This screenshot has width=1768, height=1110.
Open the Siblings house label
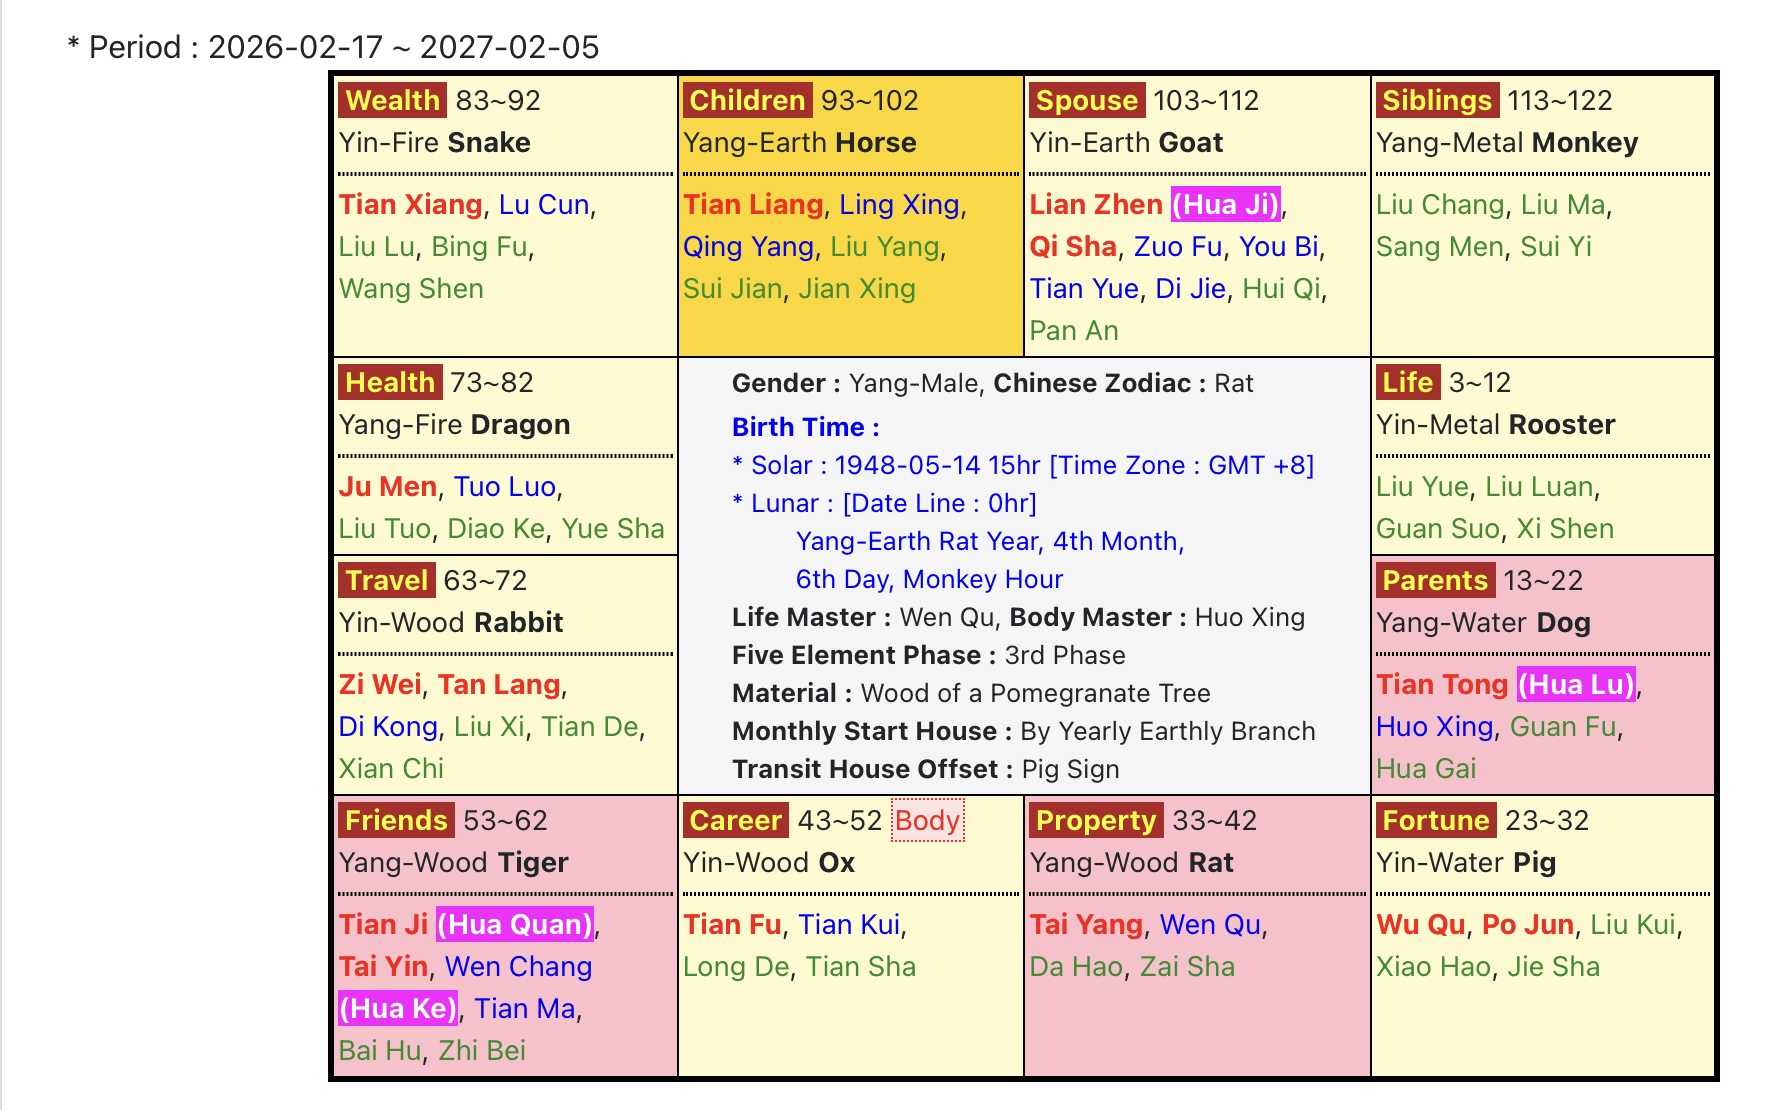tap(1436, 100)
